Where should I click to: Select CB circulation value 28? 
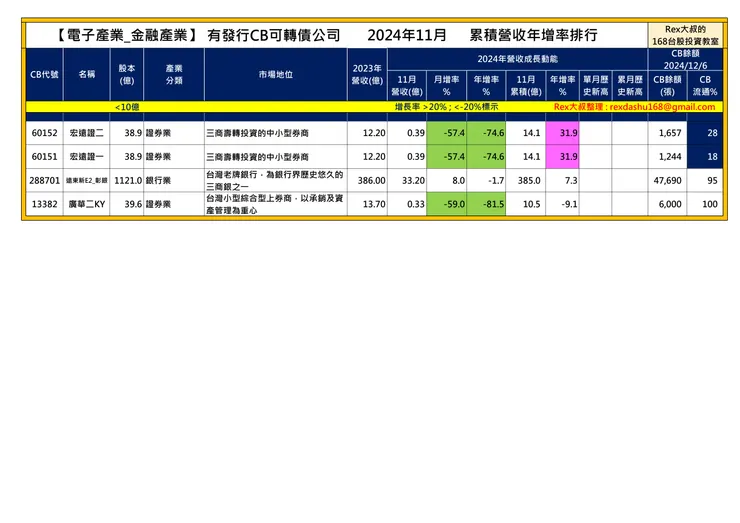705,133
